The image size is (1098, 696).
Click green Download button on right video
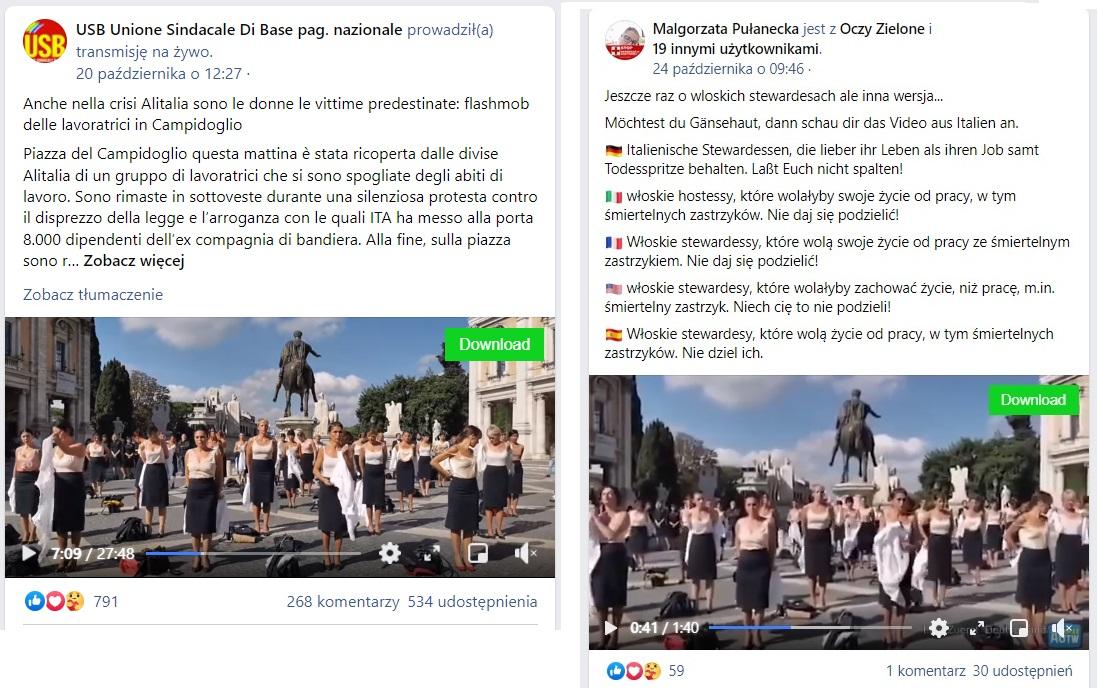[1034, 400]
